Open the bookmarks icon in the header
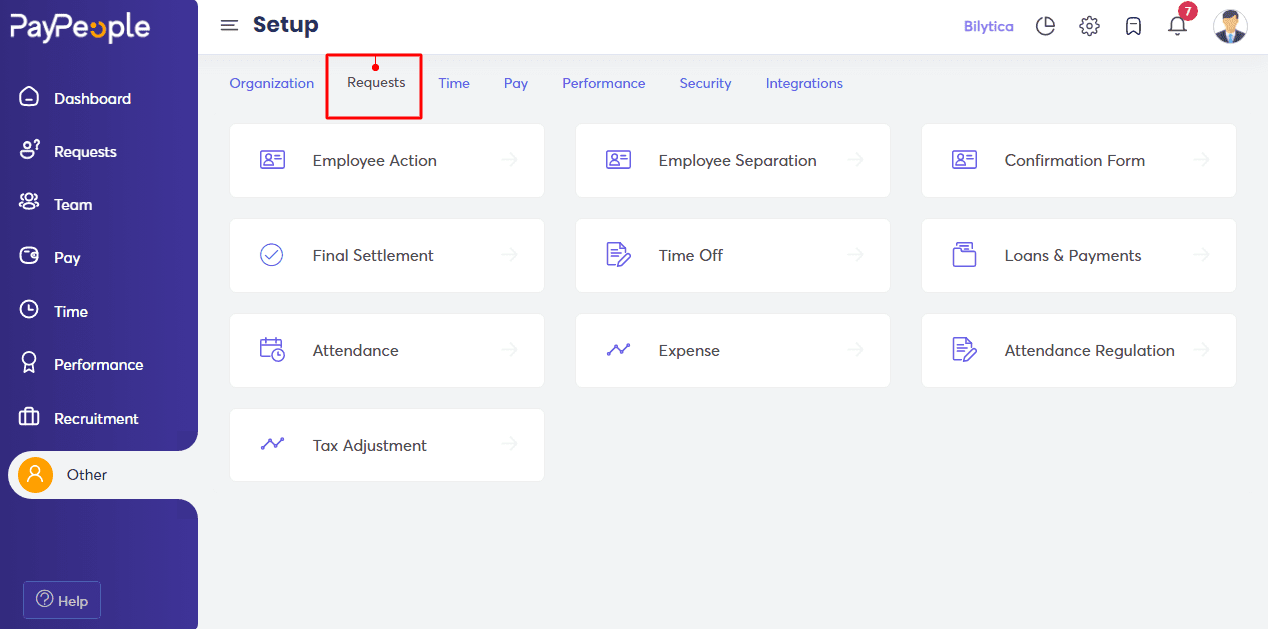 [1133, 26]
